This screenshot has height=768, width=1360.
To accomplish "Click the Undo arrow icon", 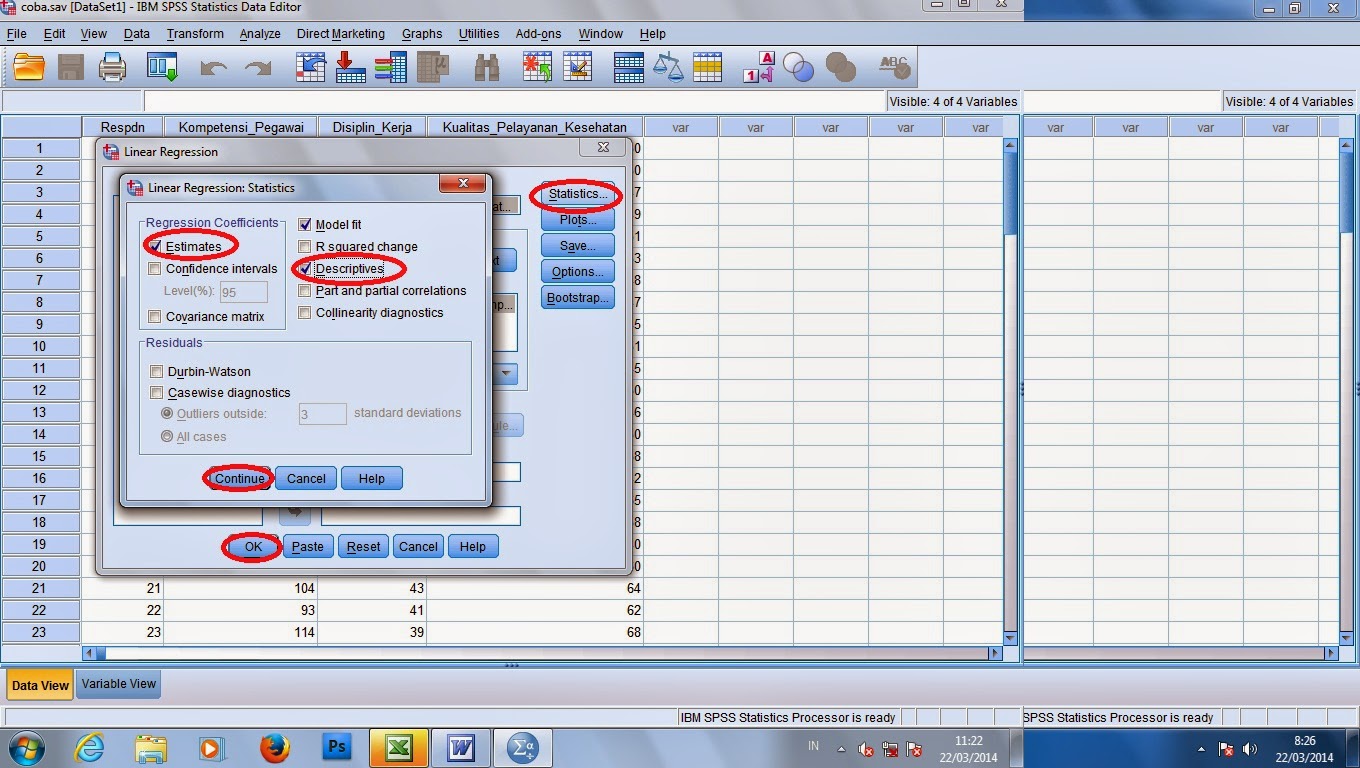I will tap(215, 68).
